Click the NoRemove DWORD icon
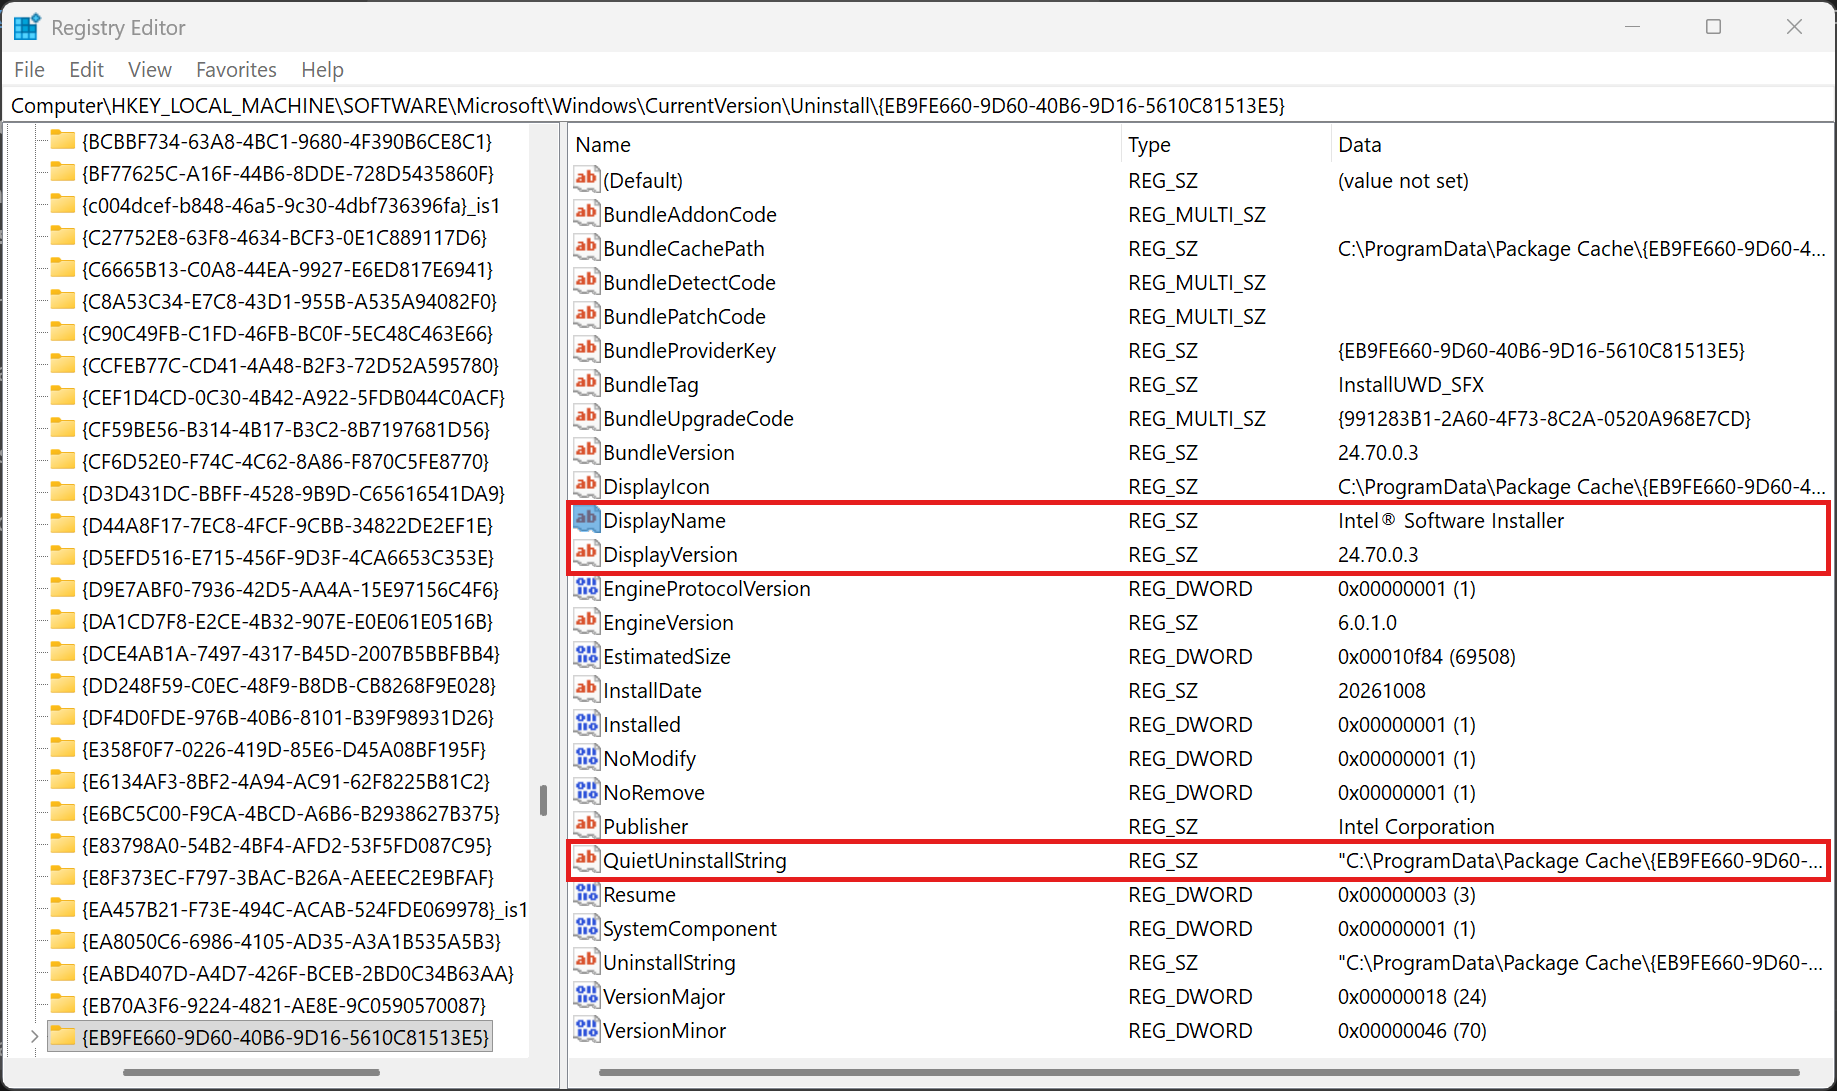The width and height of the screenshot is (1837, 1091). pyautogui.click(x=586, y=792)
